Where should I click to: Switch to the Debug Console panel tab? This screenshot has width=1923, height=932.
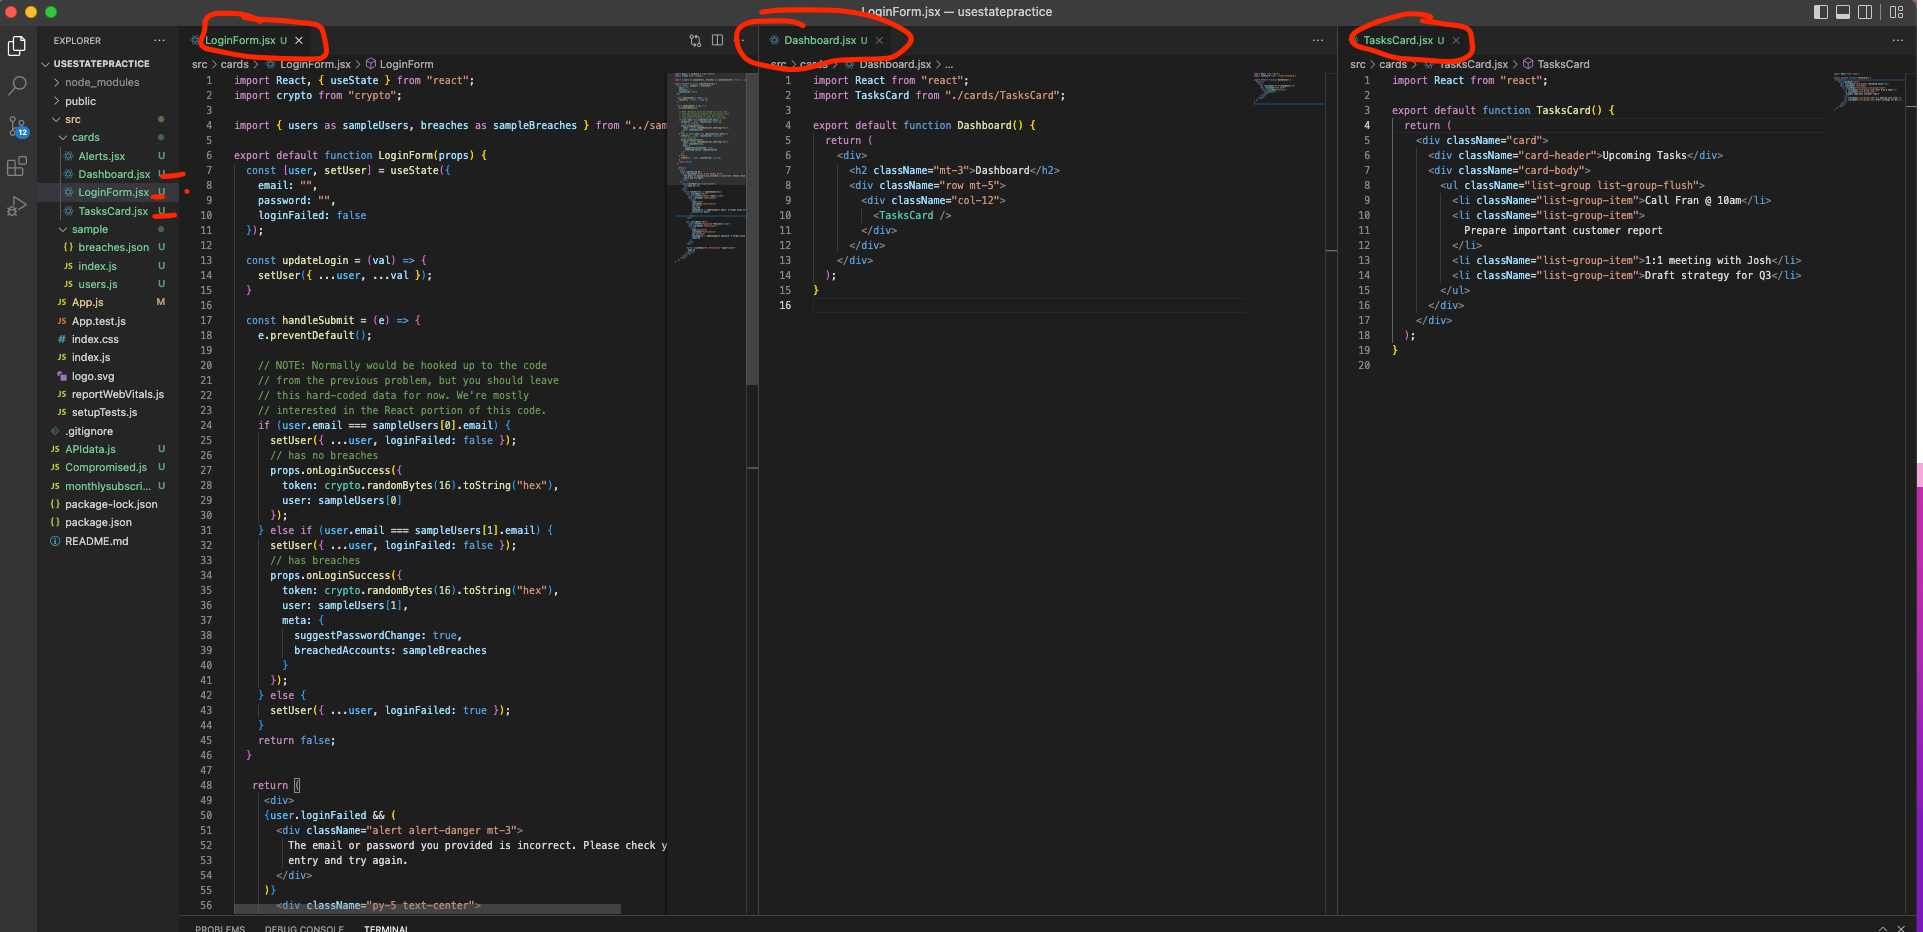coord(303,927)
